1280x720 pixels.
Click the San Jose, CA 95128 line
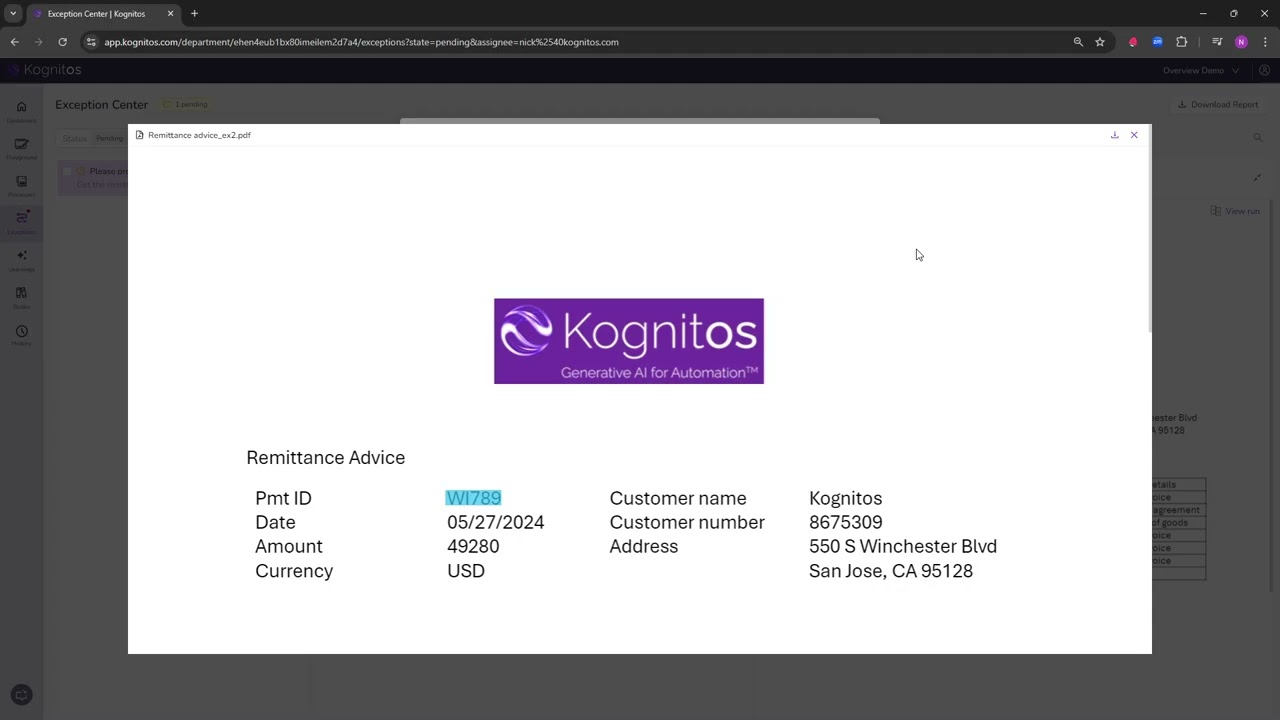(x=890, y=571)
